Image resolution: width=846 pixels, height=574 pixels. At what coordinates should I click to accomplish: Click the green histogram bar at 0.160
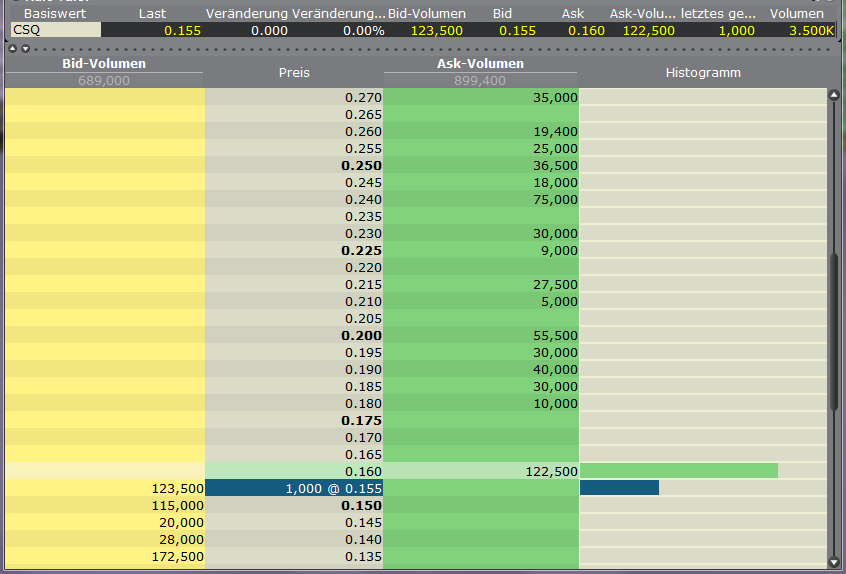click(x=678, y=471)
